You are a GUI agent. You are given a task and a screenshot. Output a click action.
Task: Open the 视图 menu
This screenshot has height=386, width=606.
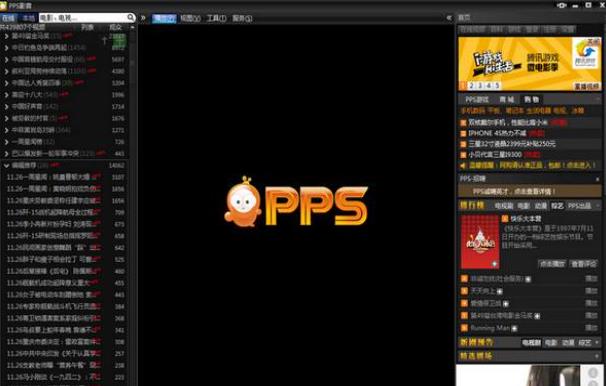pyautogui.click(x=190, y=18)
